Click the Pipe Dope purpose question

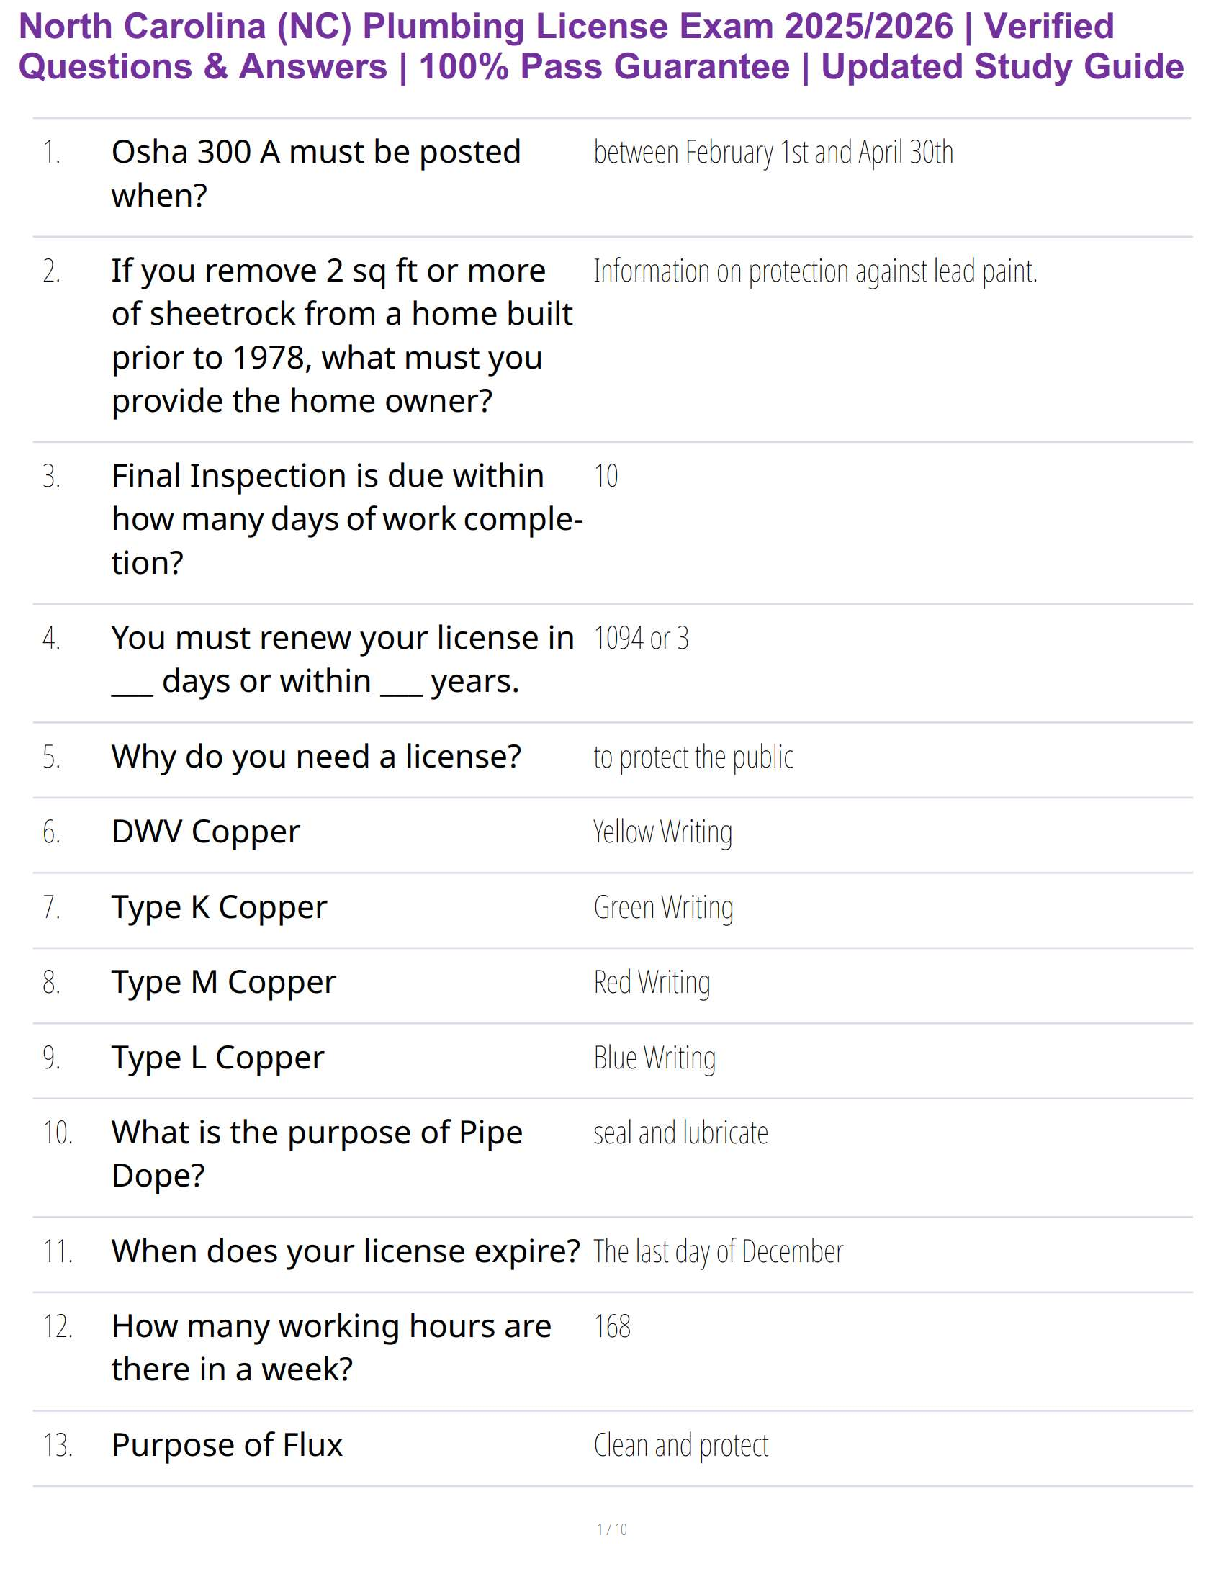(316, 1154)
